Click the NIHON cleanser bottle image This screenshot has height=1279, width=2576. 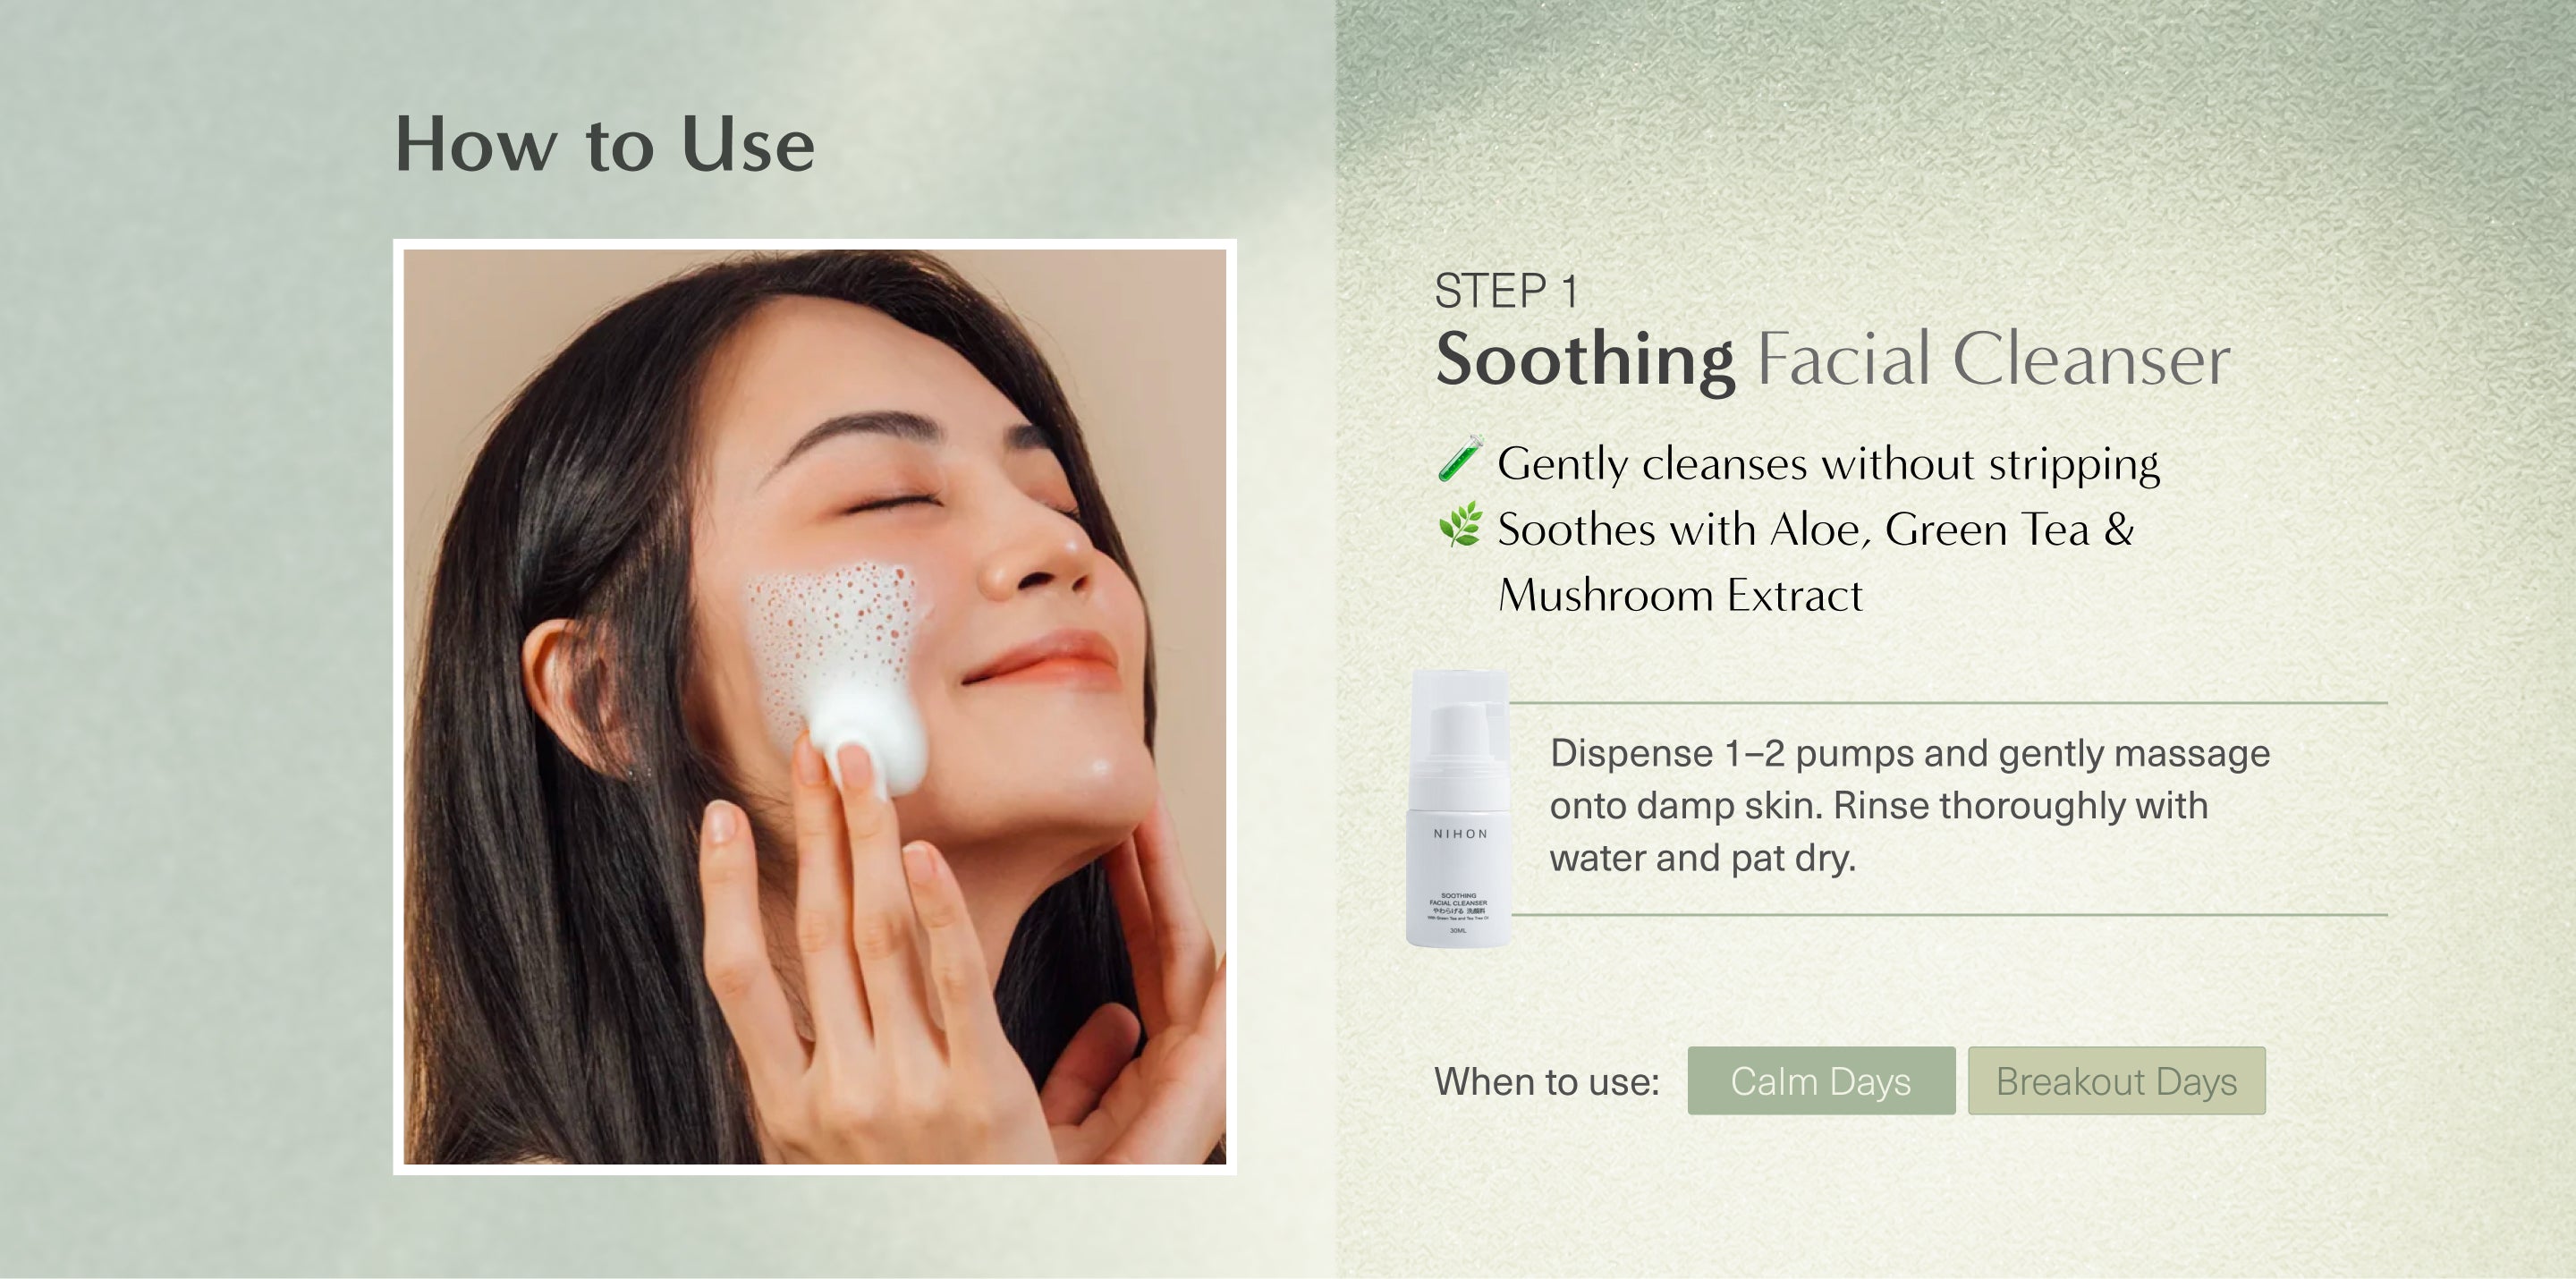(1459, 808)
